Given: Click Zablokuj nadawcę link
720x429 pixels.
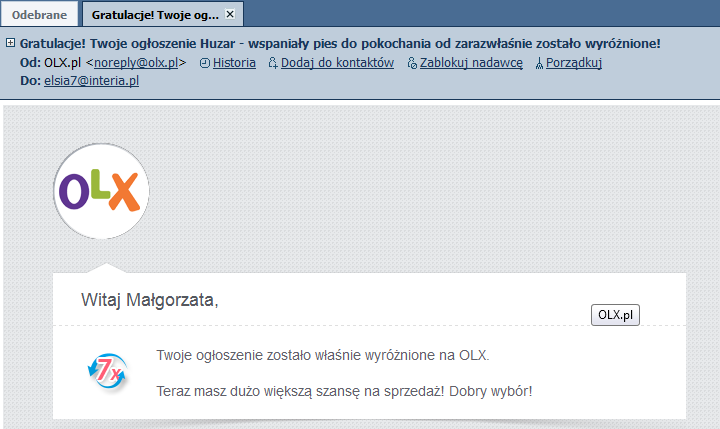Looking at the screenshot, I should coord(471,62).
